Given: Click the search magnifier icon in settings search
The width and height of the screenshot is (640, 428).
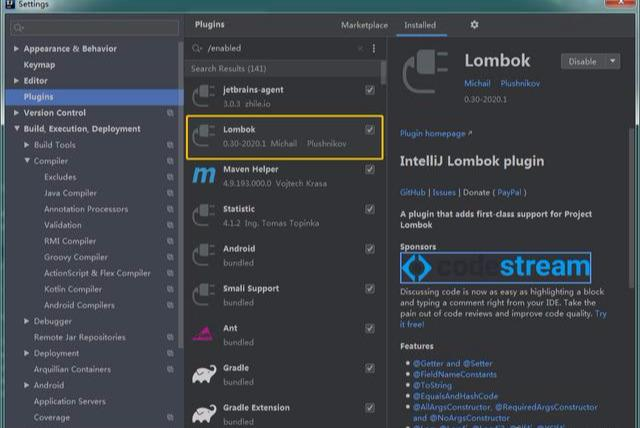Looking at the screenshot, I should pos(18,28).
